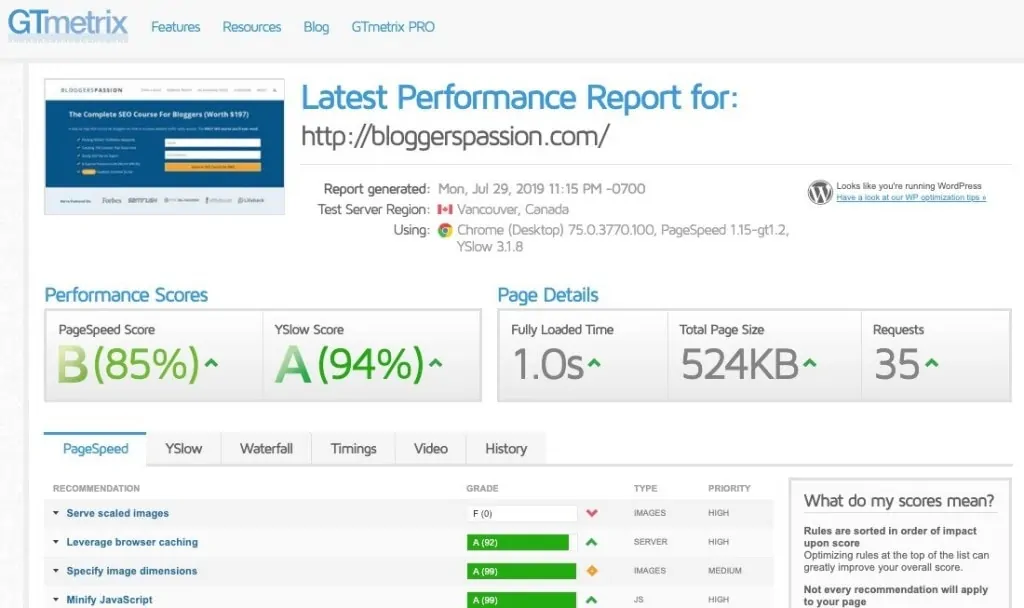Open GTmetrix PRO

coord(392,27)
